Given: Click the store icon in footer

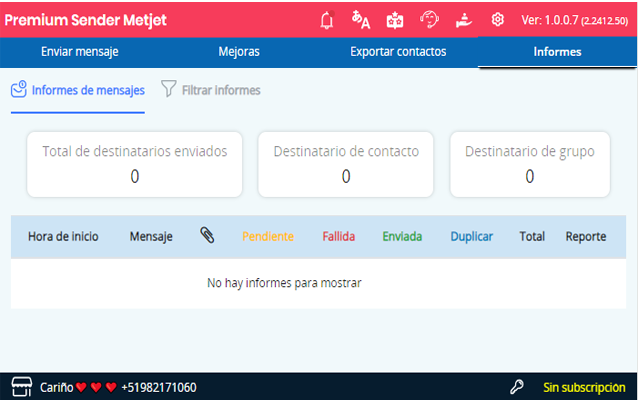Looking at the screenshot, I should [x=22, y=387].
